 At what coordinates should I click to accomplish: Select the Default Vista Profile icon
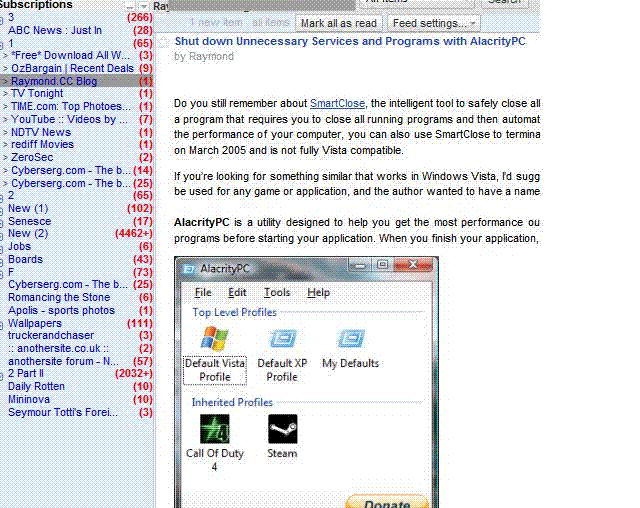[215, 338]
